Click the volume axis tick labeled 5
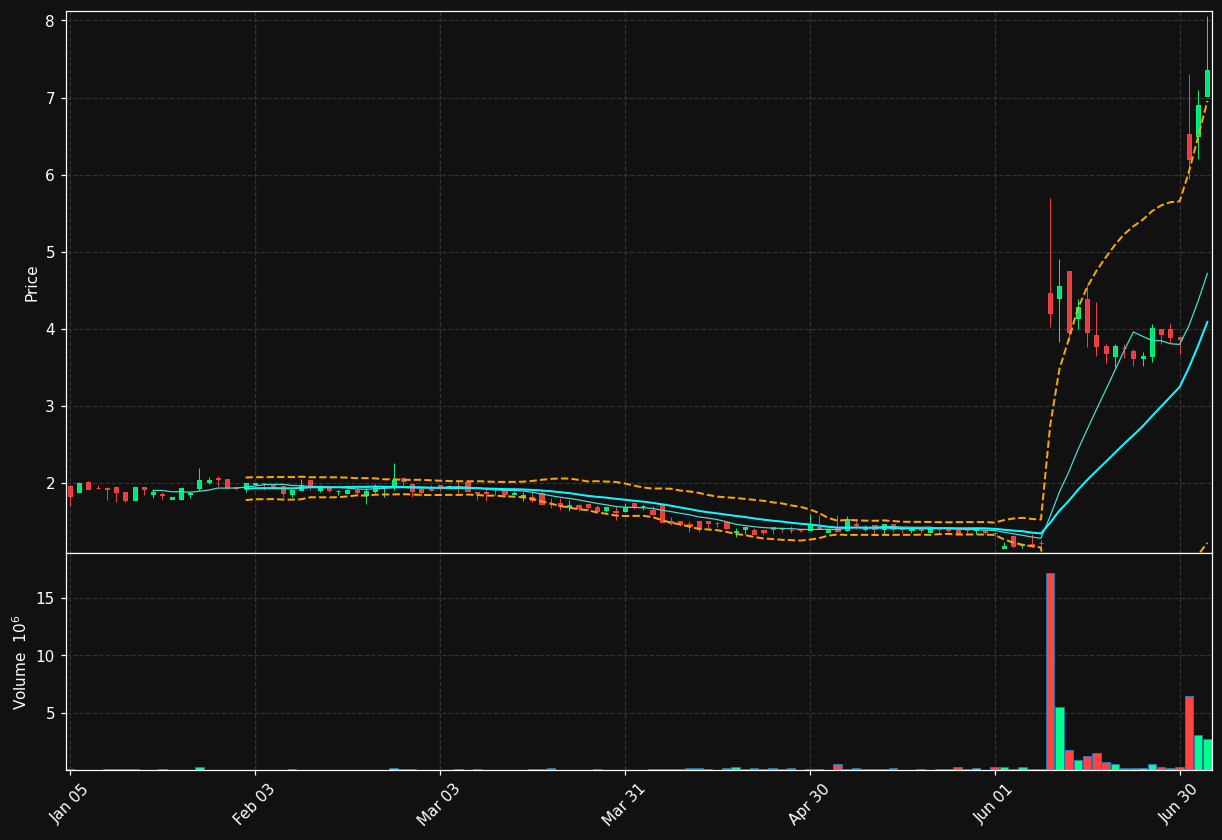This screenshot has width=1222, height=840. (x=52, y=713)
